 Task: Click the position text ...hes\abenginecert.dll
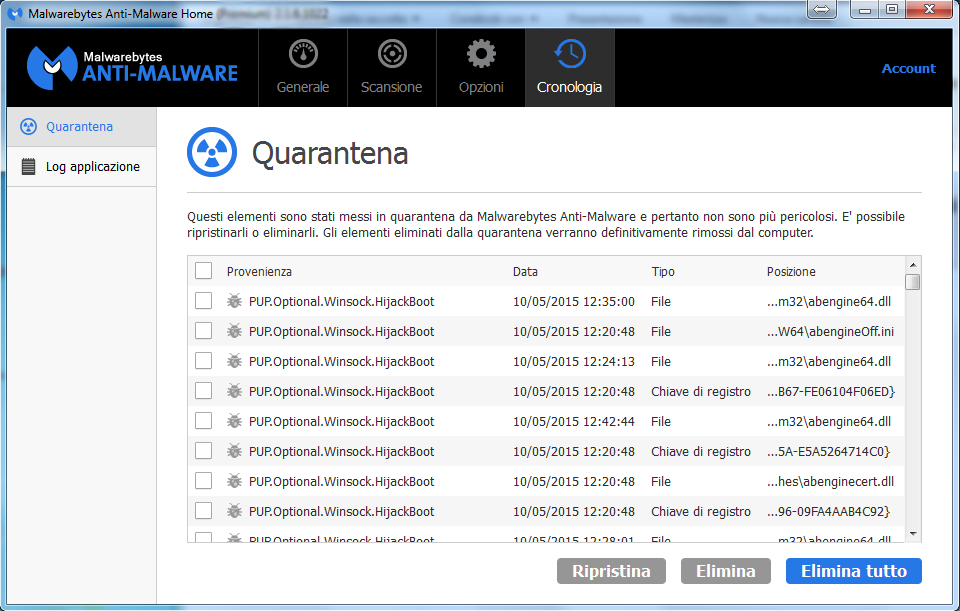click(x=830, y=482)
